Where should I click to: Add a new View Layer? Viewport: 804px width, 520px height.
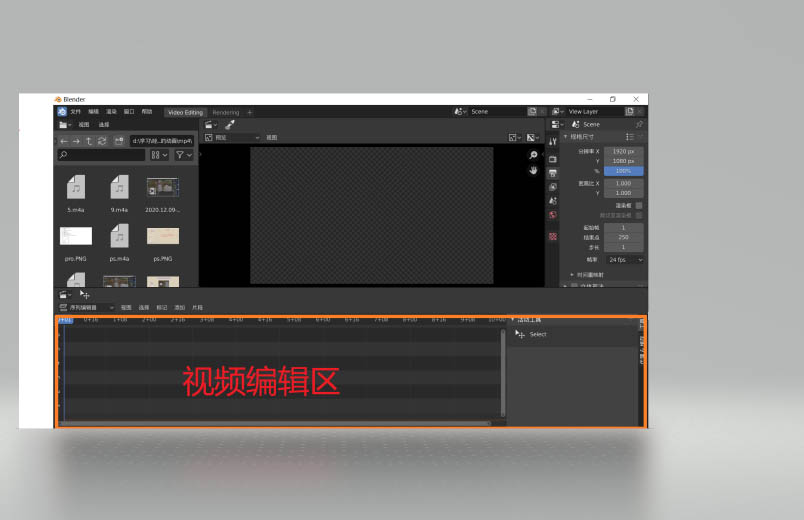pyautogui.click(x=630, y=111)
